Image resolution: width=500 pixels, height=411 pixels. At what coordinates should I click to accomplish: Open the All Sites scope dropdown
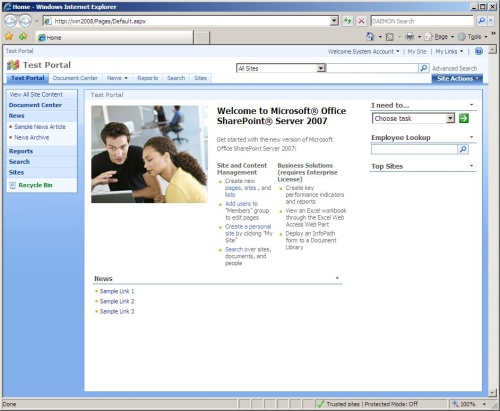click(321, 68)
